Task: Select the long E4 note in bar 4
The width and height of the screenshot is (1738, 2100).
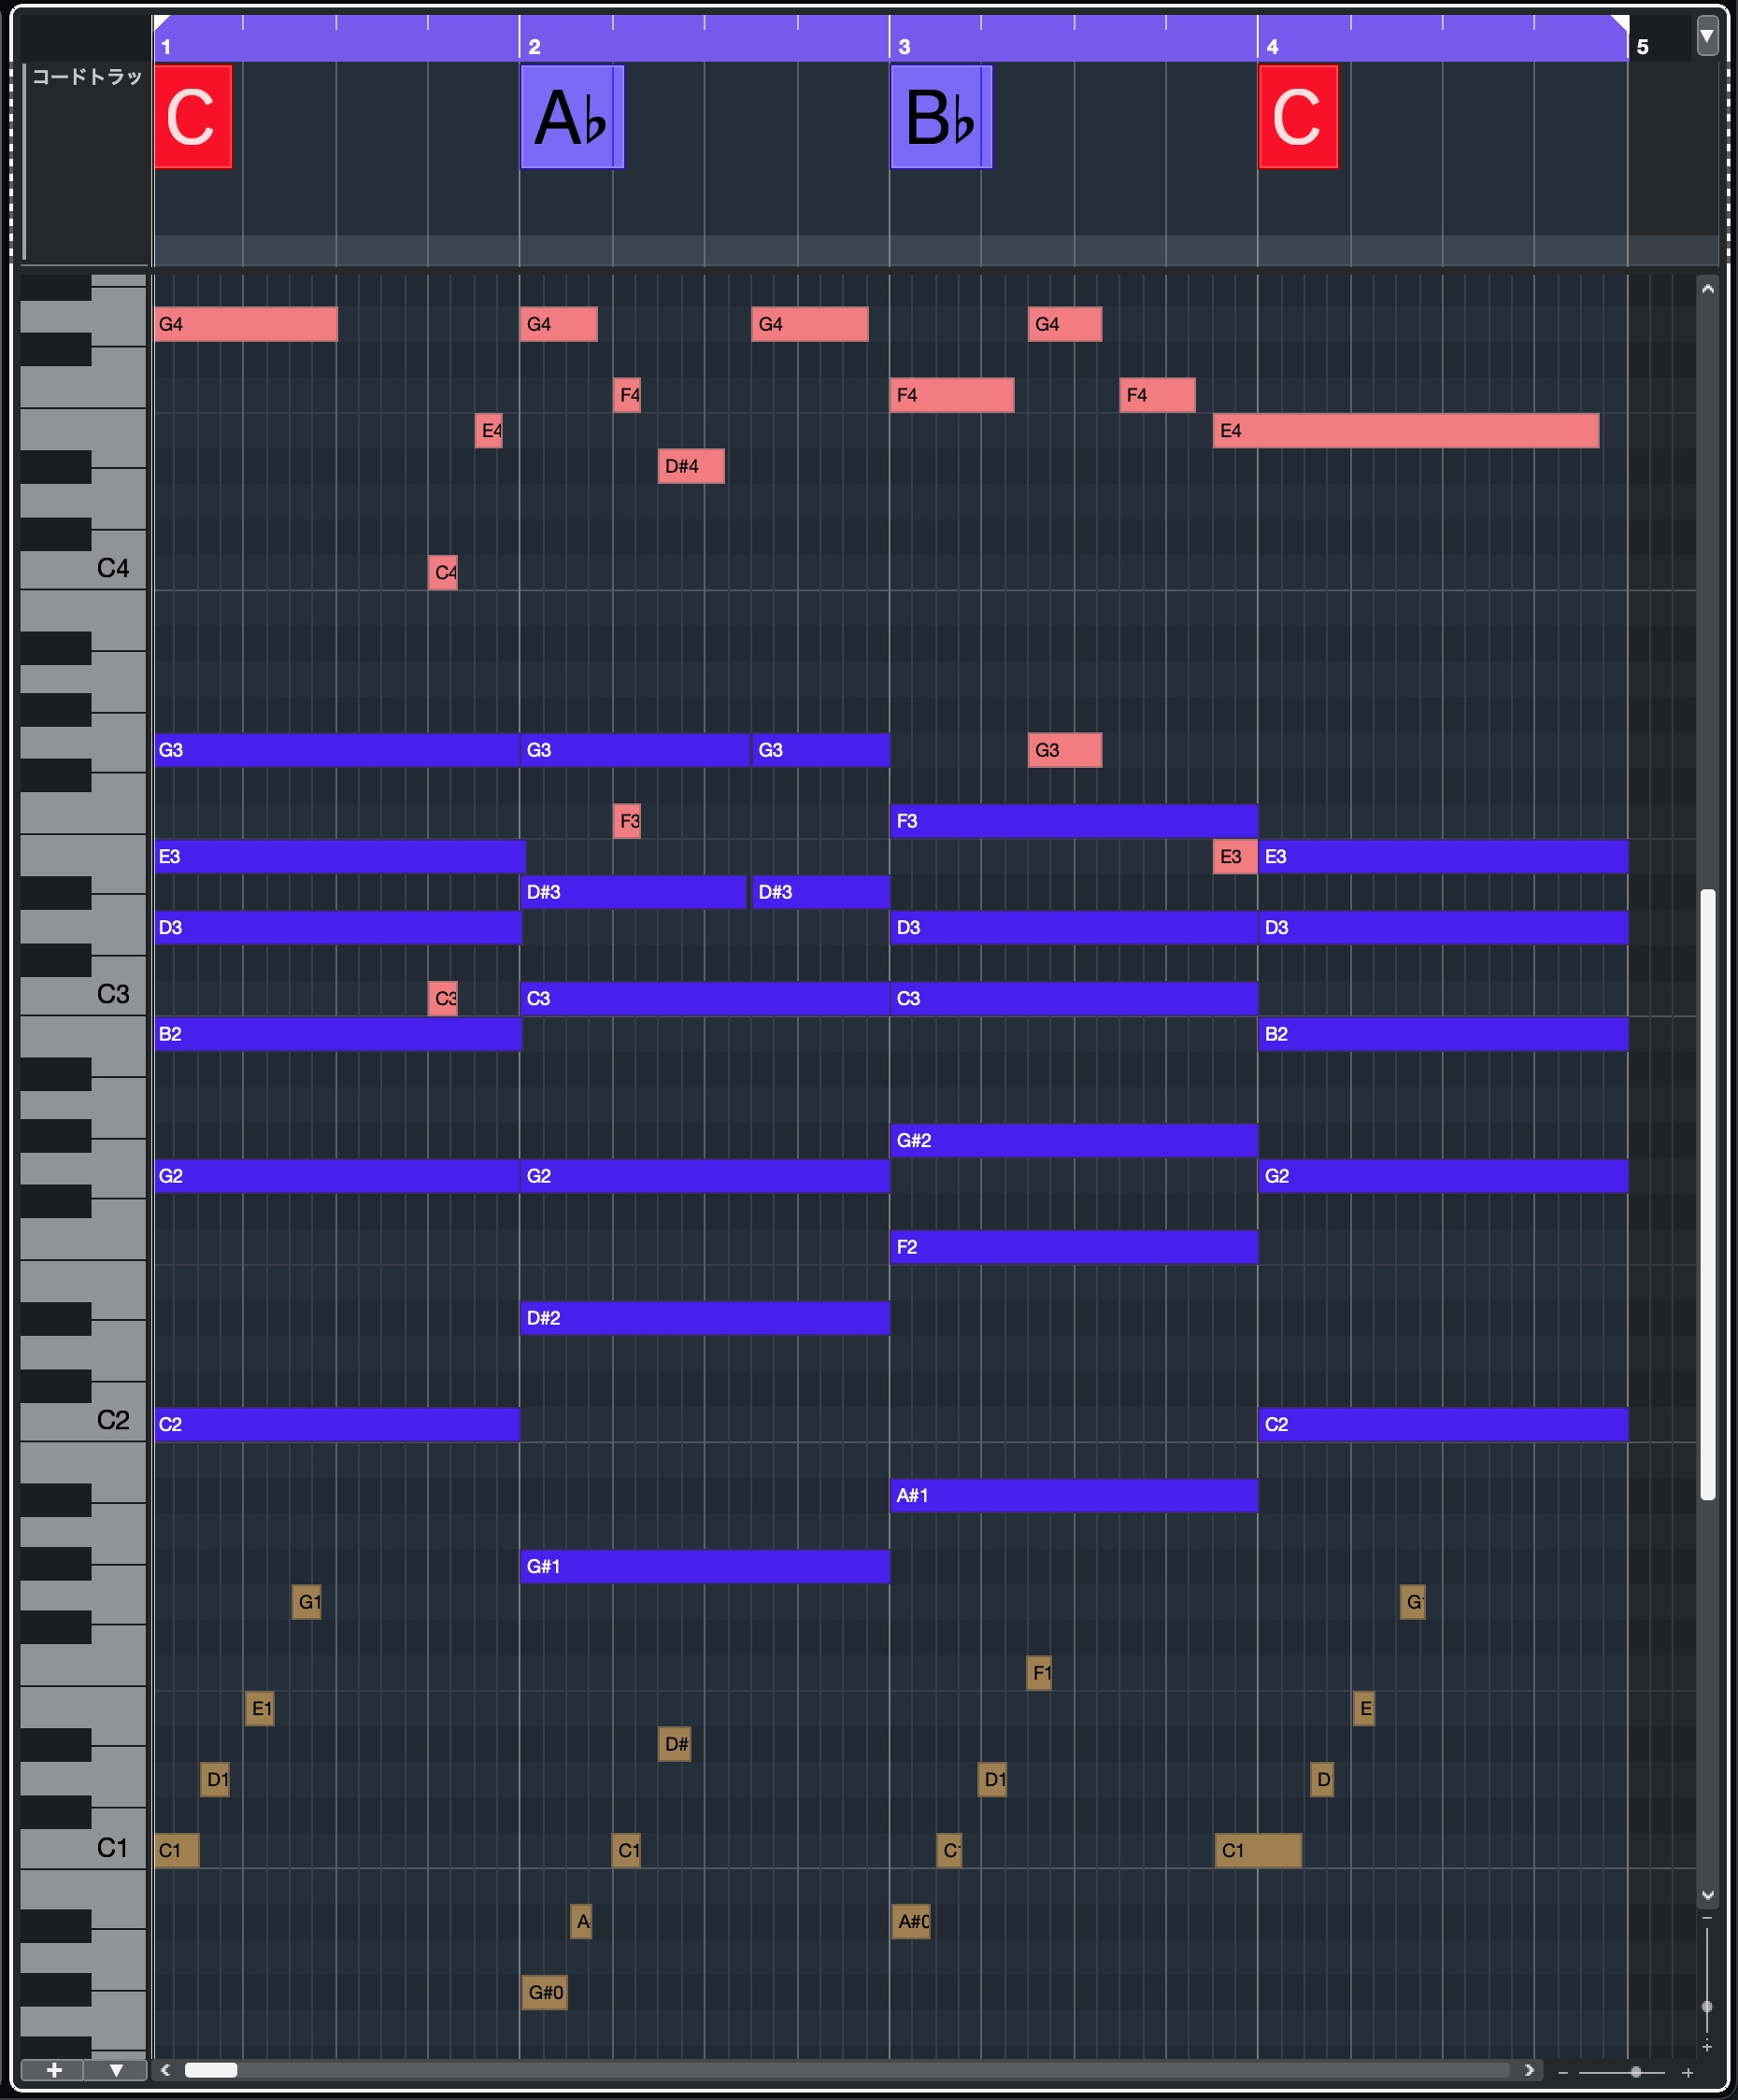Action: (1406, 431)
